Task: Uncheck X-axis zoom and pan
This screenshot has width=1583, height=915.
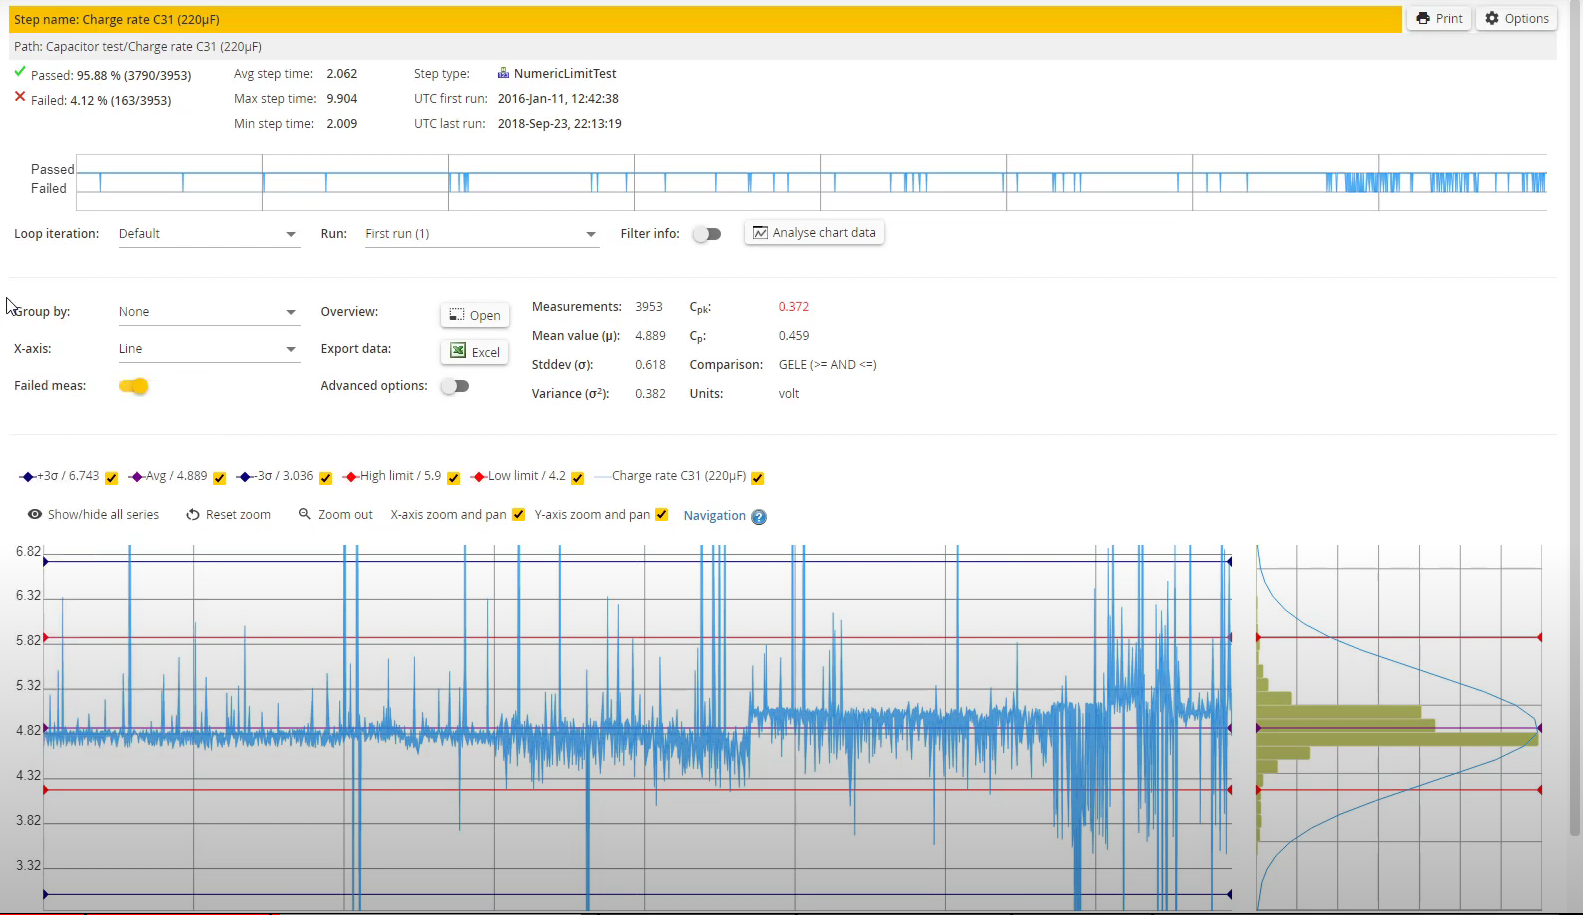Action: (x=518, y=515)
